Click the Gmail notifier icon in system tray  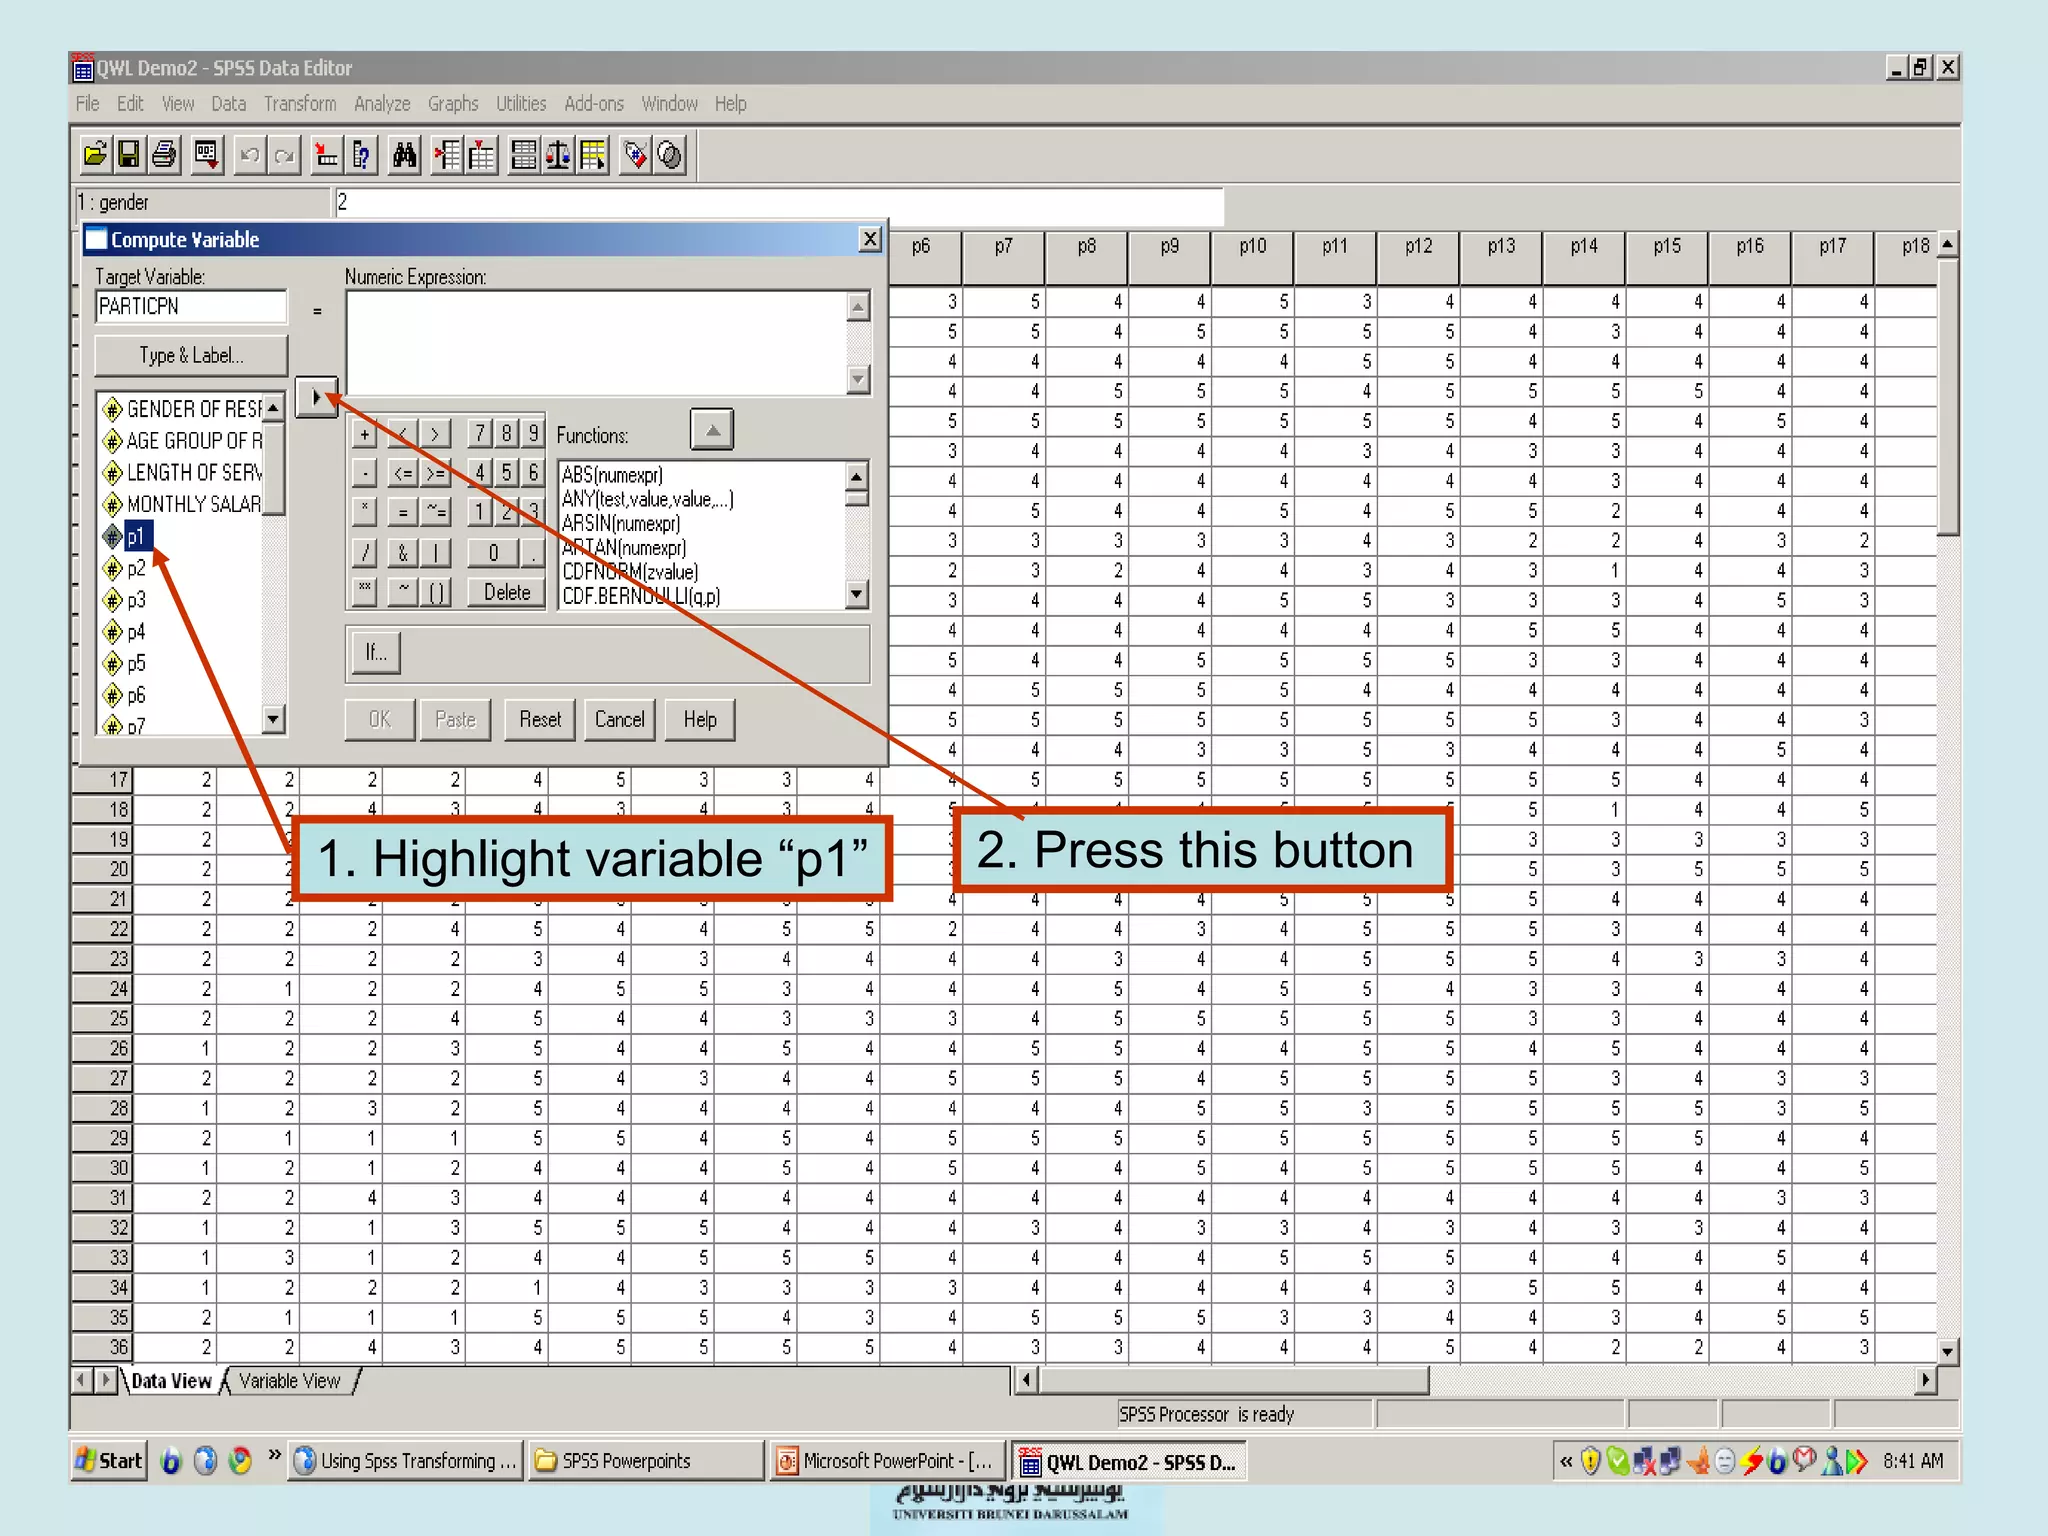(1804, 1460)
